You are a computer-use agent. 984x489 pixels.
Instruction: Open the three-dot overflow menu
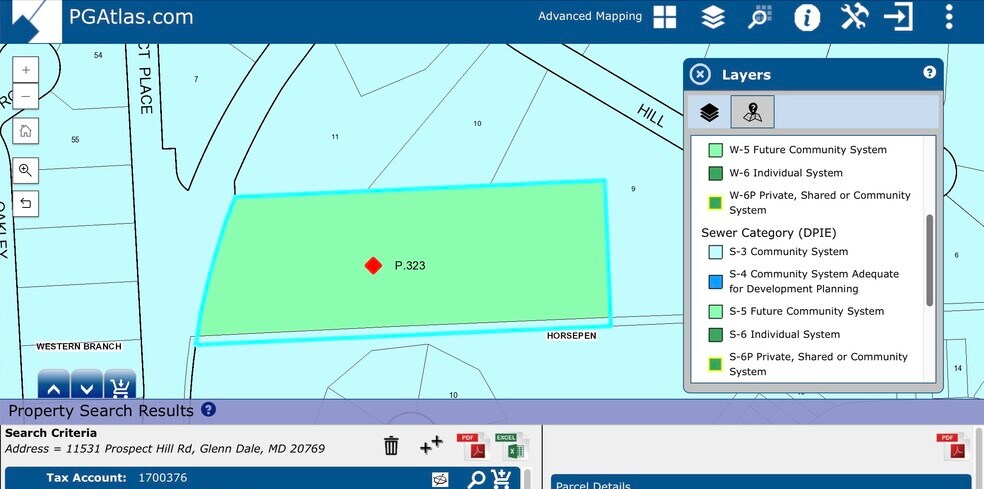point(949,17)
